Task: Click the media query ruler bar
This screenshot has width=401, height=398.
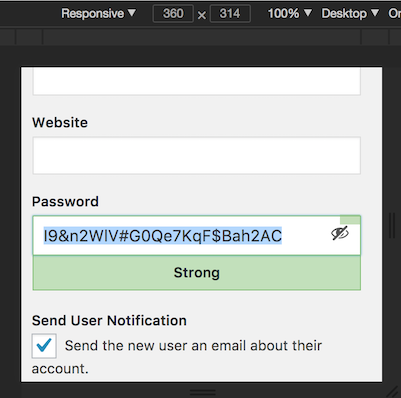Action: pyautogui.click(x=200, y=37)
